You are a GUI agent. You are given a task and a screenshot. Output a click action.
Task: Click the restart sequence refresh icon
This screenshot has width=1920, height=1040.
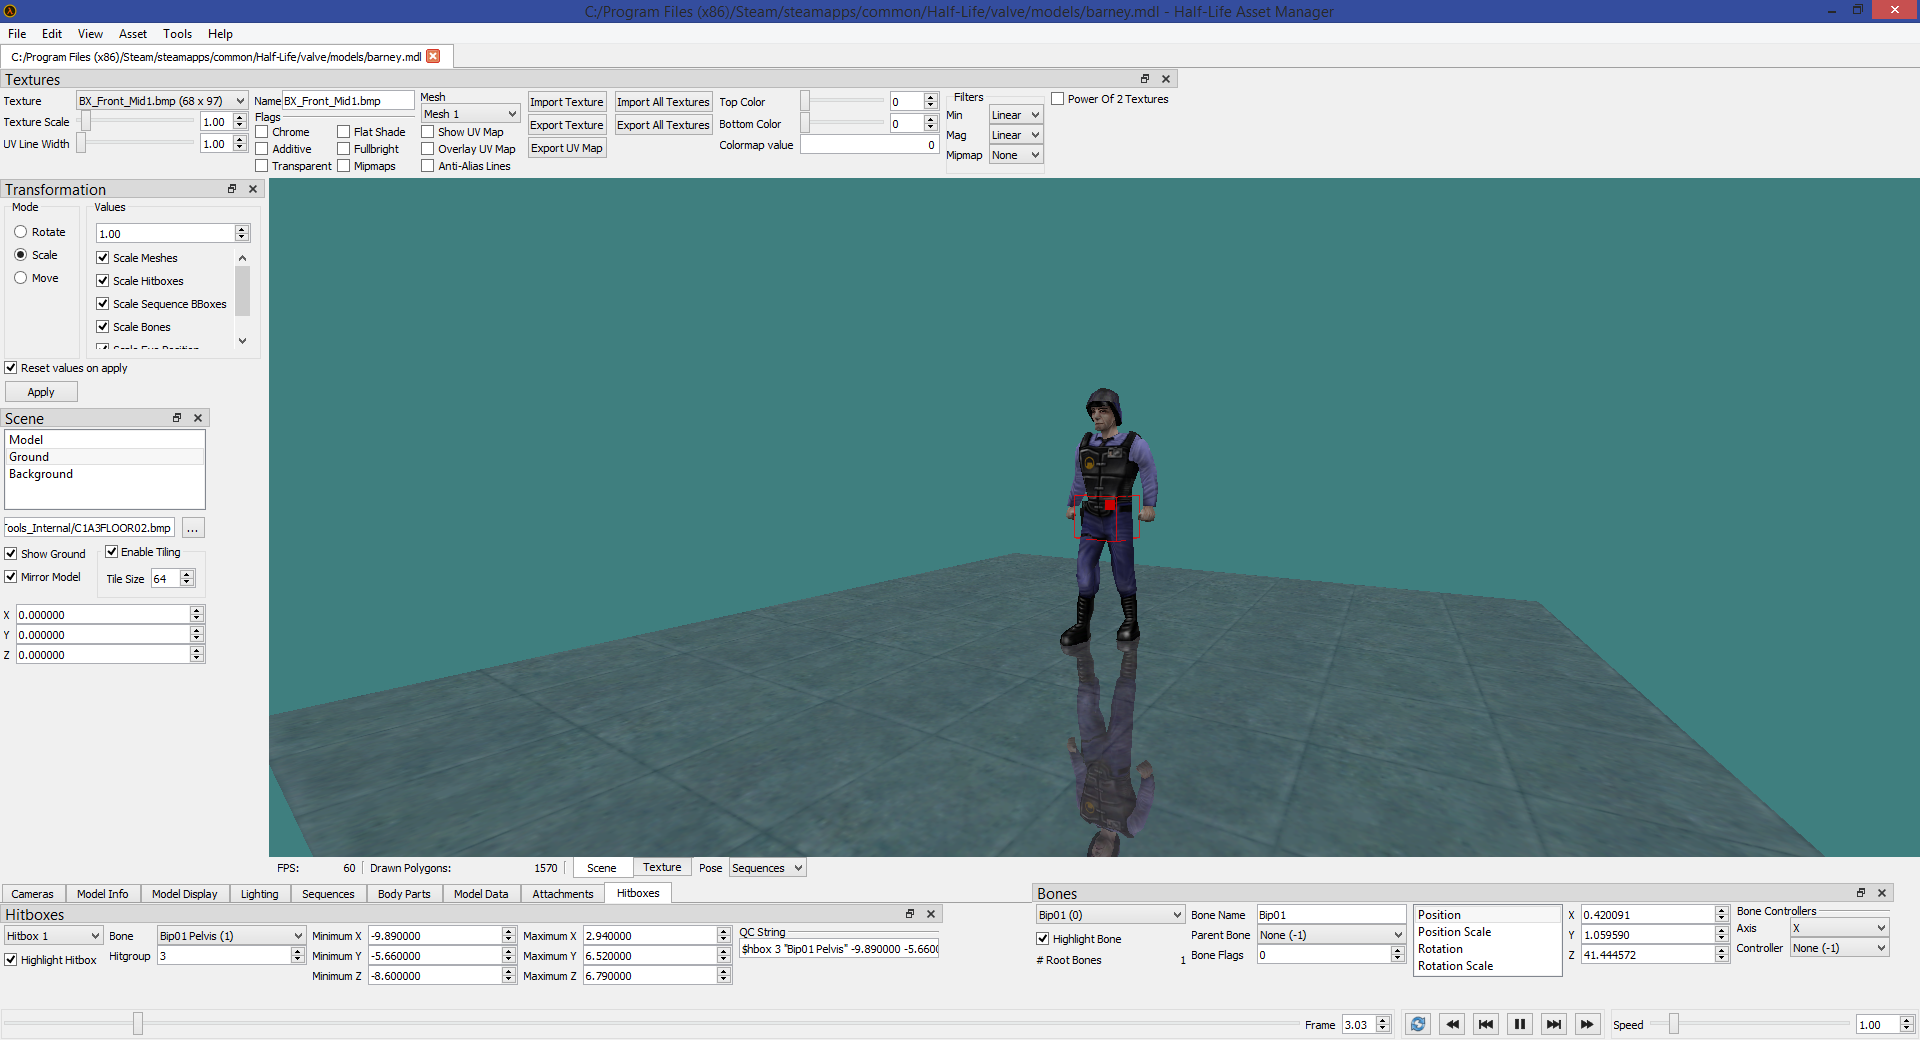pos(1418,1024)
